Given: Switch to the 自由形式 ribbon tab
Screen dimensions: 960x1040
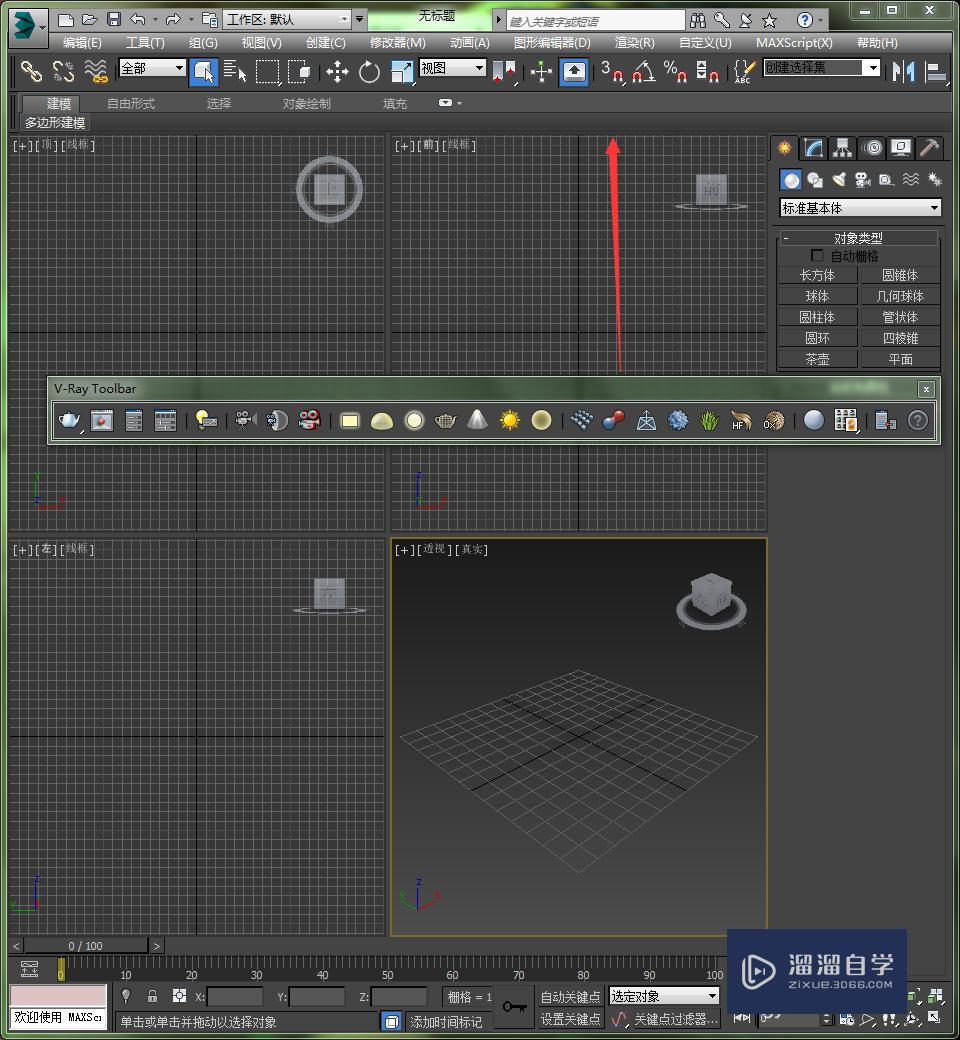Looking at the screenshot, I should 131,103.
